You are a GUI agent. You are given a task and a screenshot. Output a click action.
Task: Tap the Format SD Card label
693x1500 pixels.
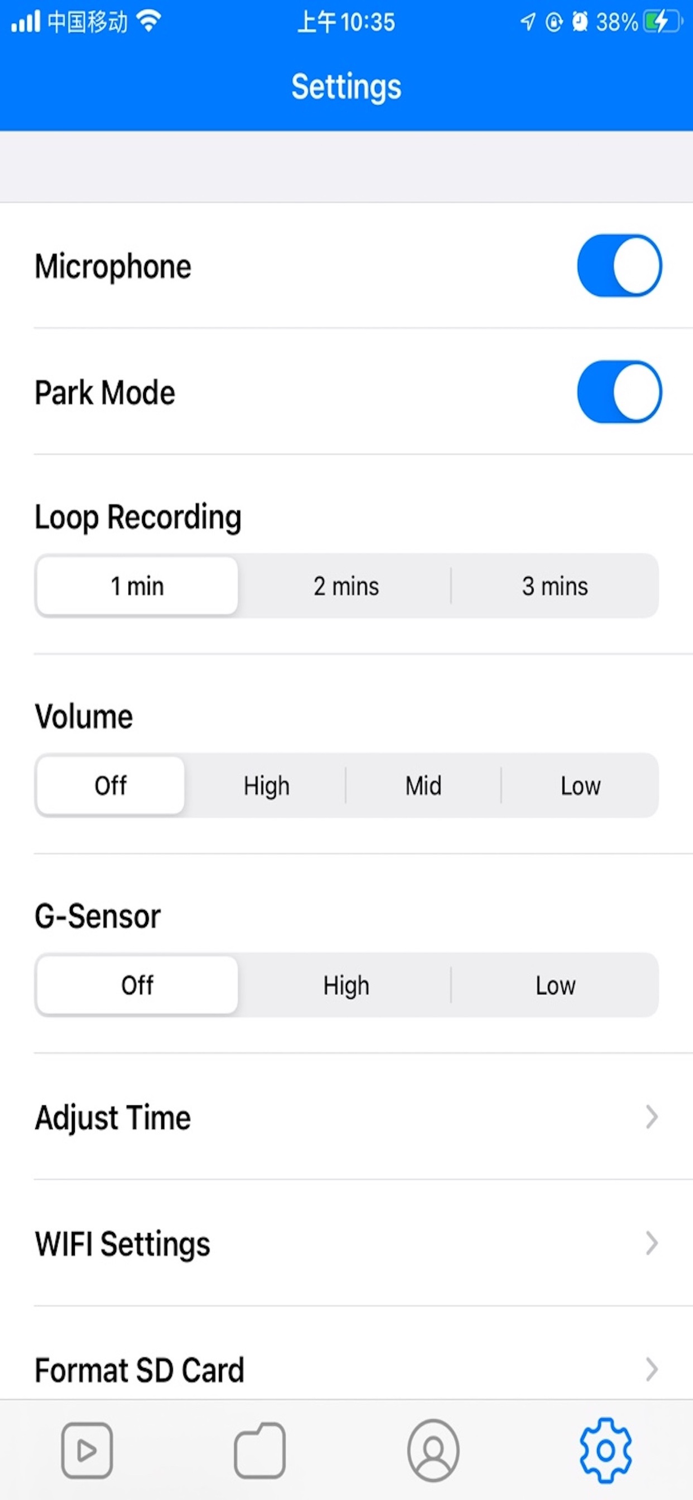[139, 1370]
